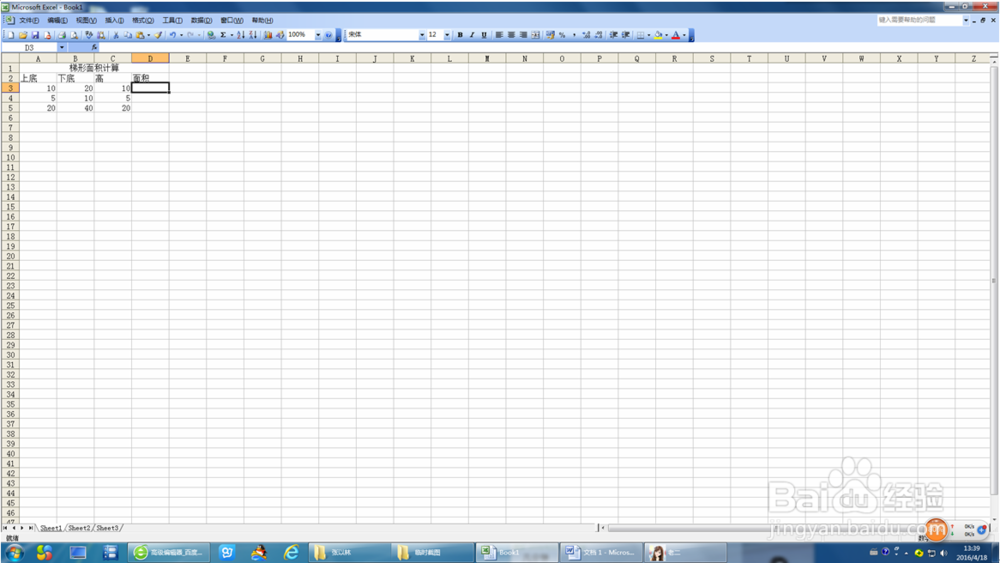Undo the last action
The image size is (1000, 563).
(x=172, y=35)
